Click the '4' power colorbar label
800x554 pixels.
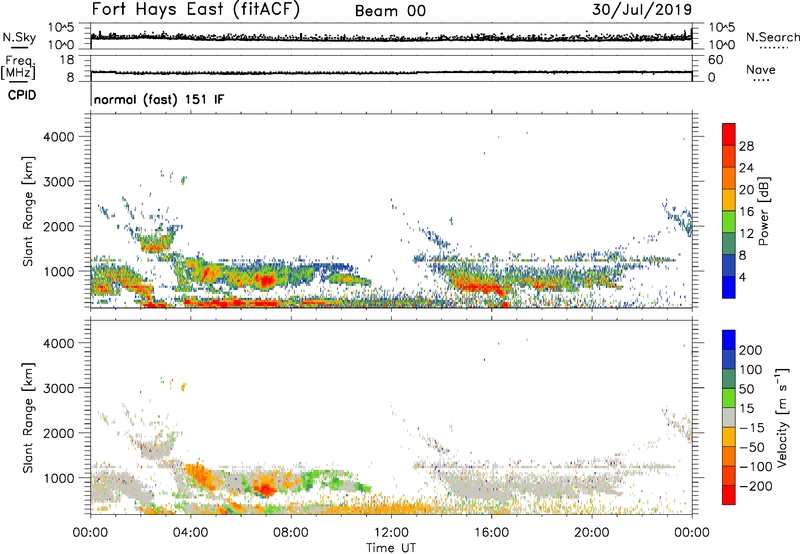[x=742, y=277]
